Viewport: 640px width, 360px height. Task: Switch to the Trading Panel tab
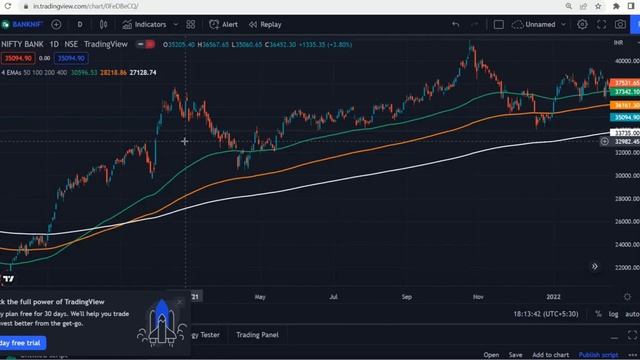click(257, 335)
